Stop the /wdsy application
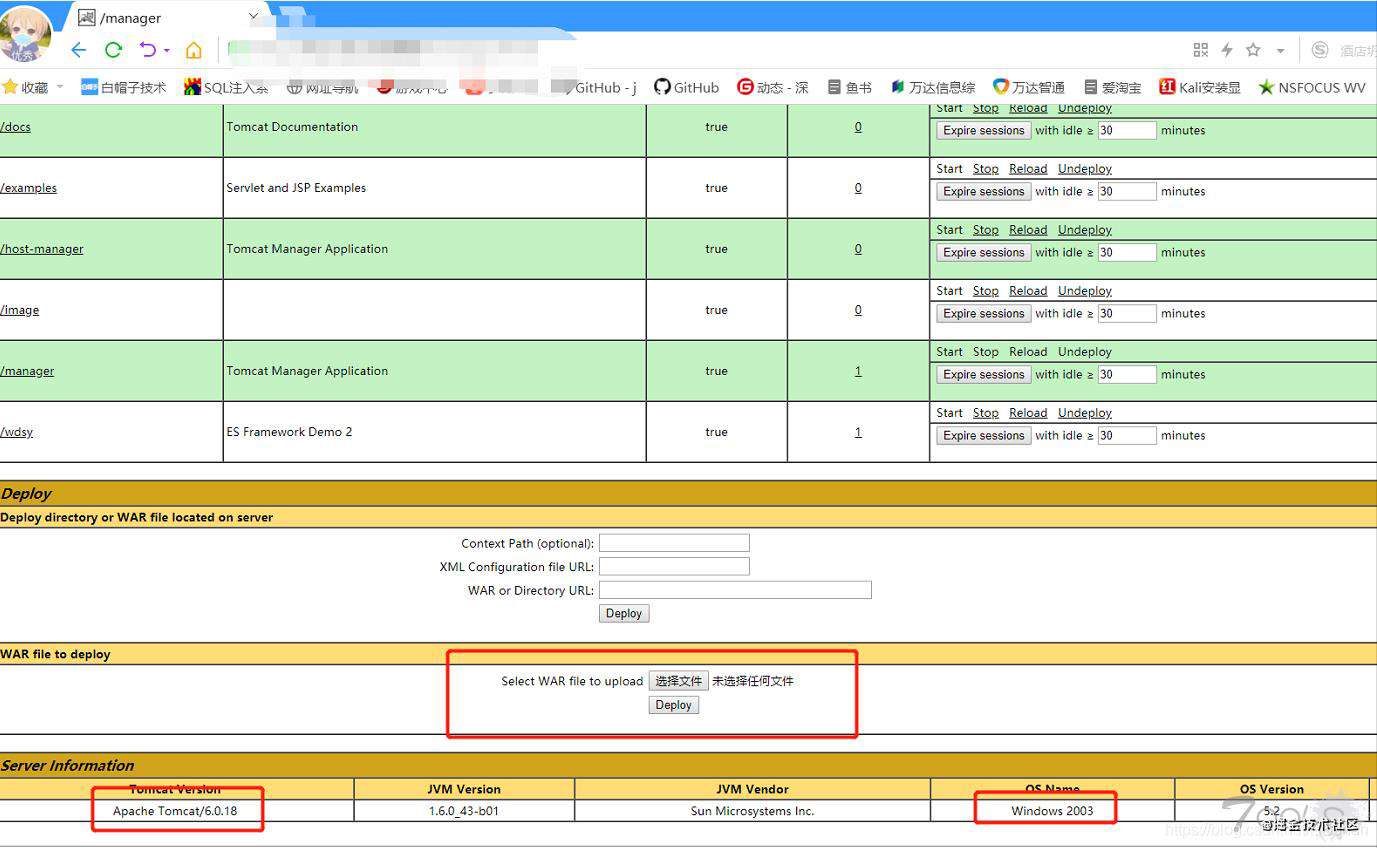Viewport: 1377px width, 848px height. click(986, 413)
